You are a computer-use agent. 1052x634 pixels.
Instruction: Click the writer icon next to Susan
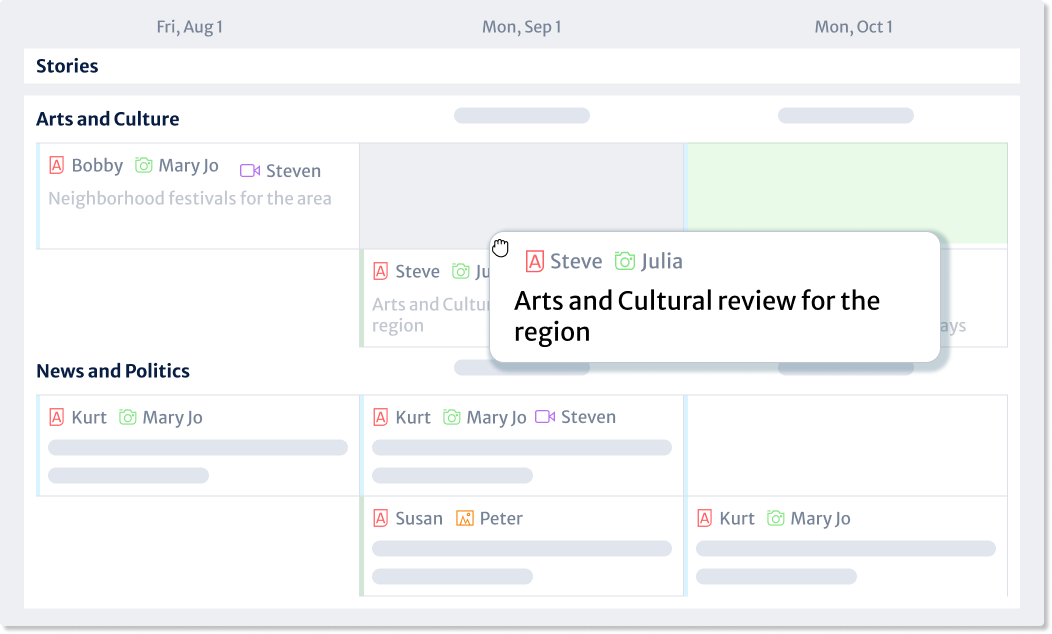pos(381,518)
